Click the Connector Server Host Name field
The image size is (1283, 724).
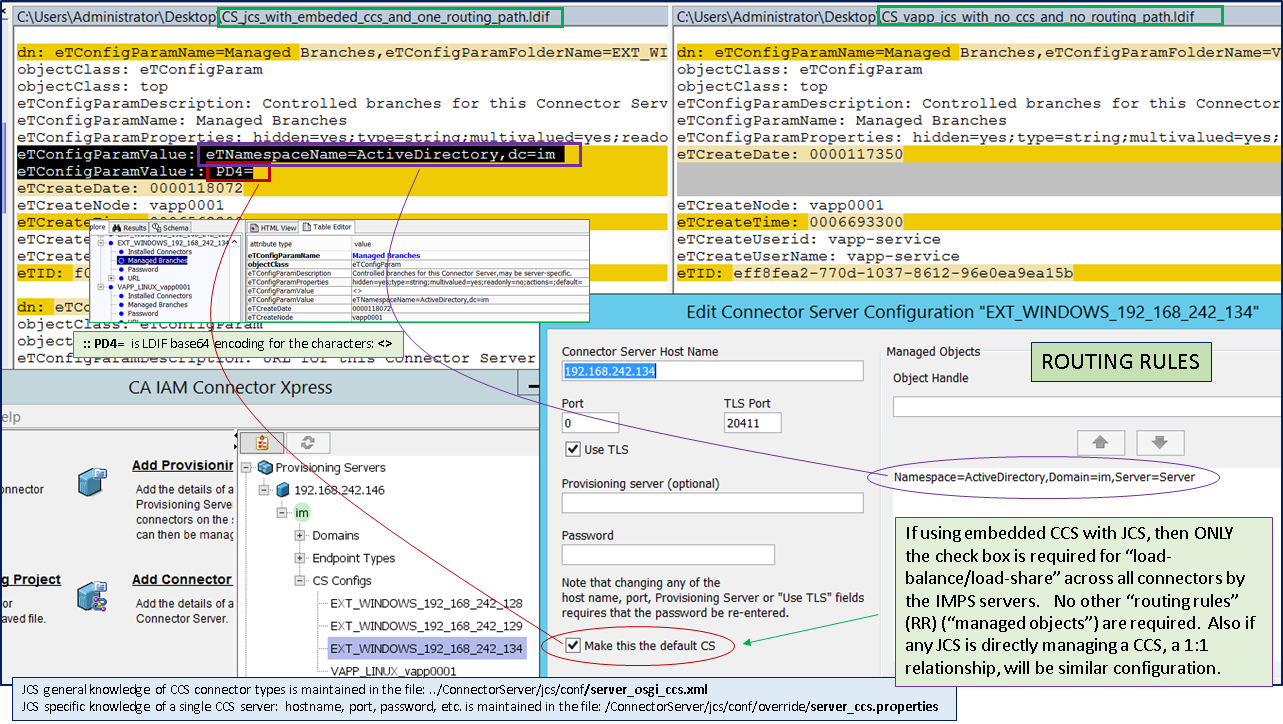tap(712, 370)
